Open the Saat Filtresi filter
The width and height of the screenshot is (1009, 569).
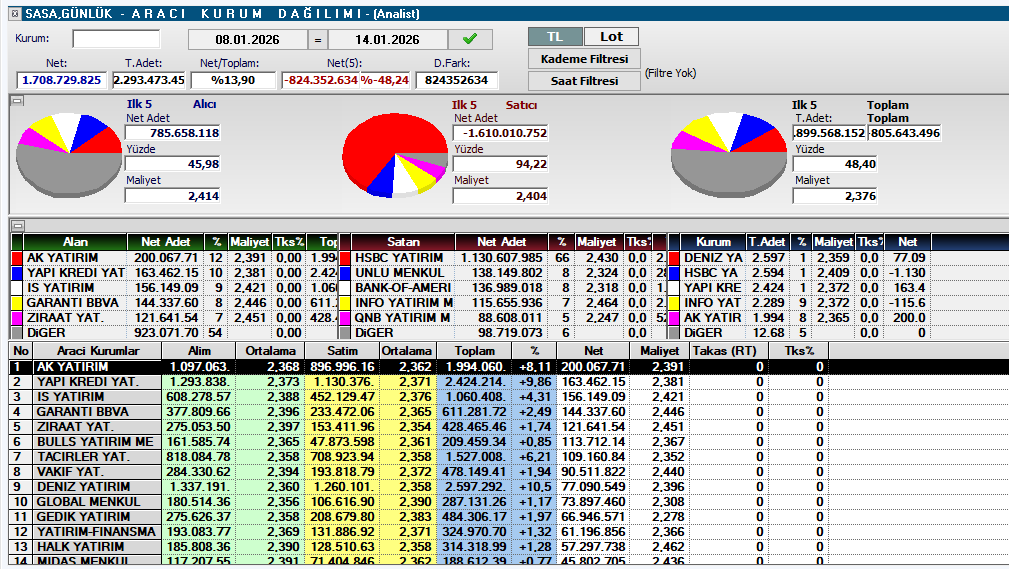click(584, 81)
